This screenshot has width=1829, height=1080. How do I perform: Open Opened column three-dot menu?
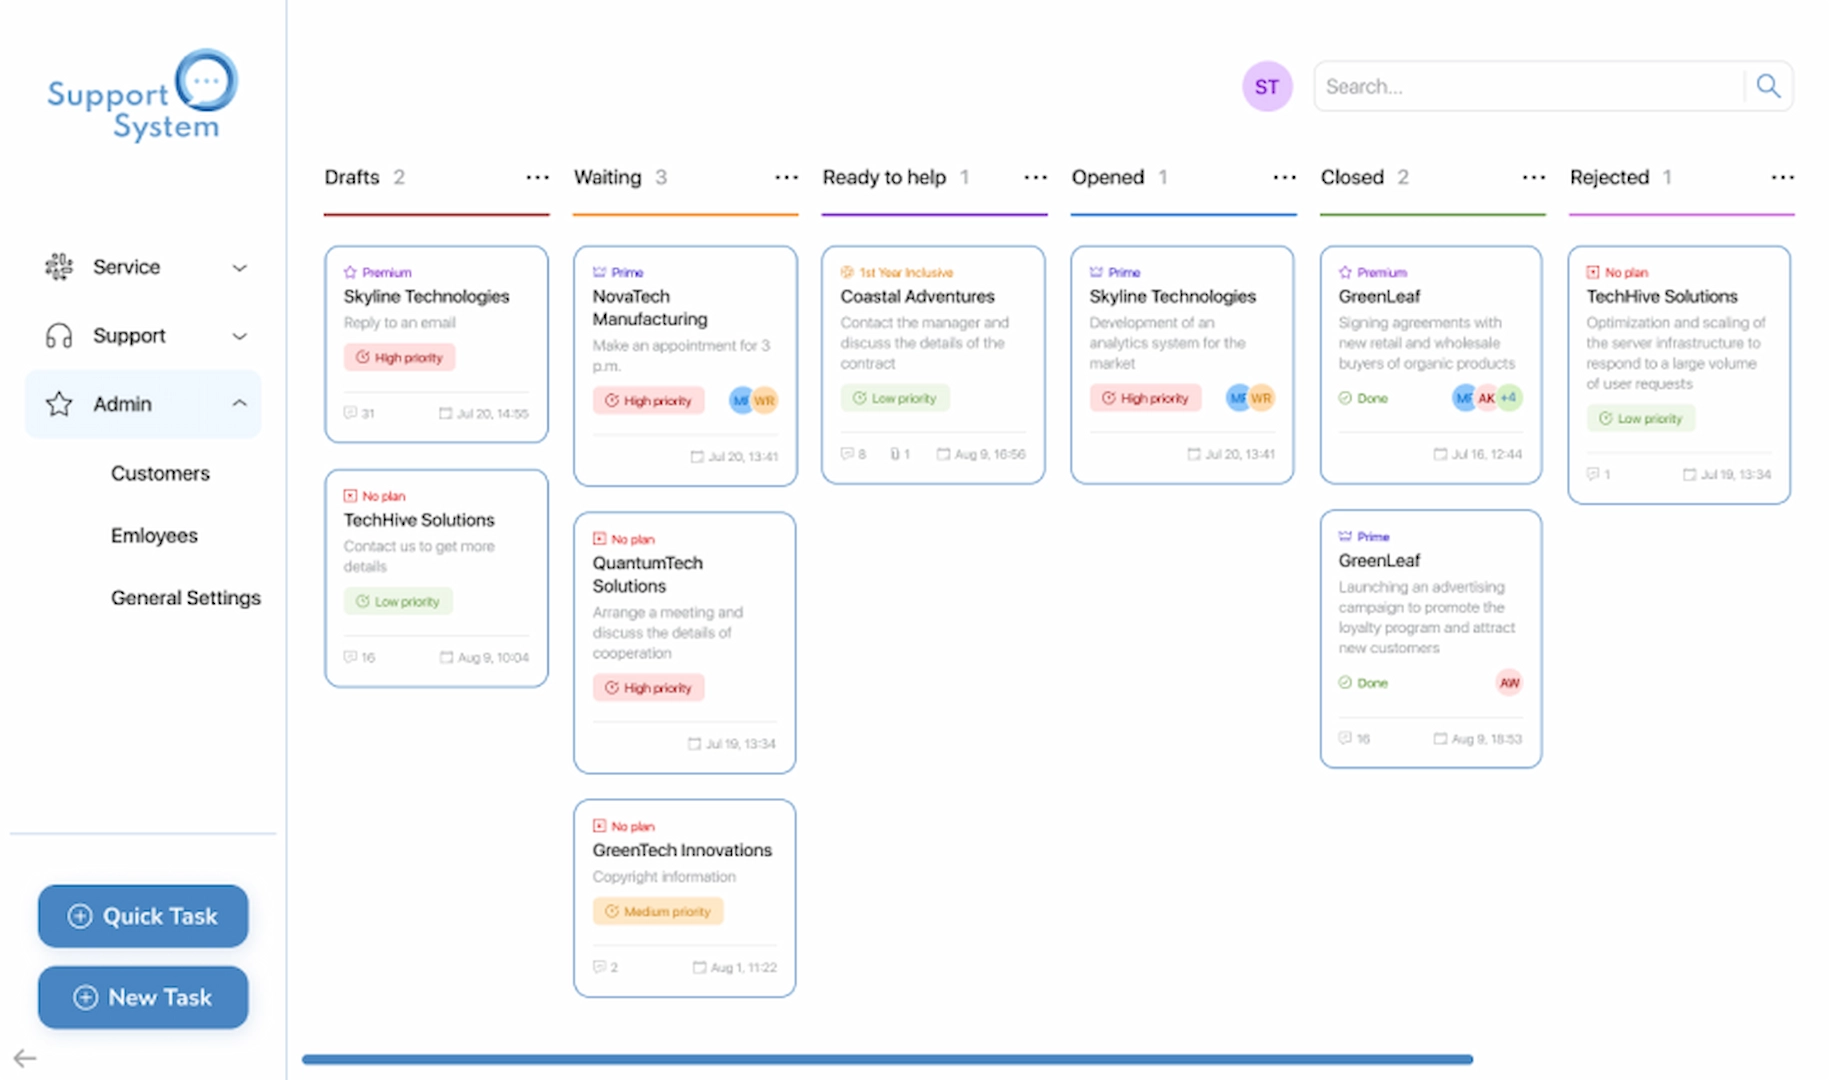(x=1285, y=178)
